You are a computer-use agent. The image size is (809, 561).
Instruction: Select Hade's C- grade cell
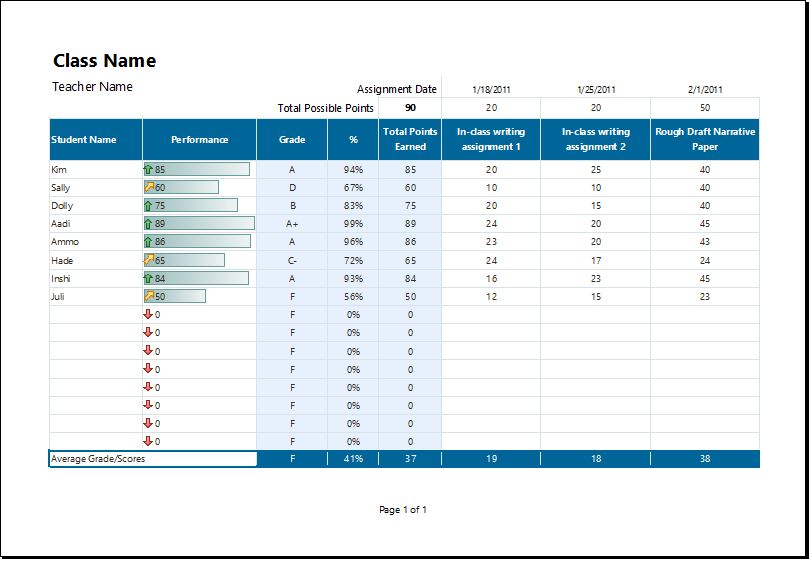pos(292,260)
